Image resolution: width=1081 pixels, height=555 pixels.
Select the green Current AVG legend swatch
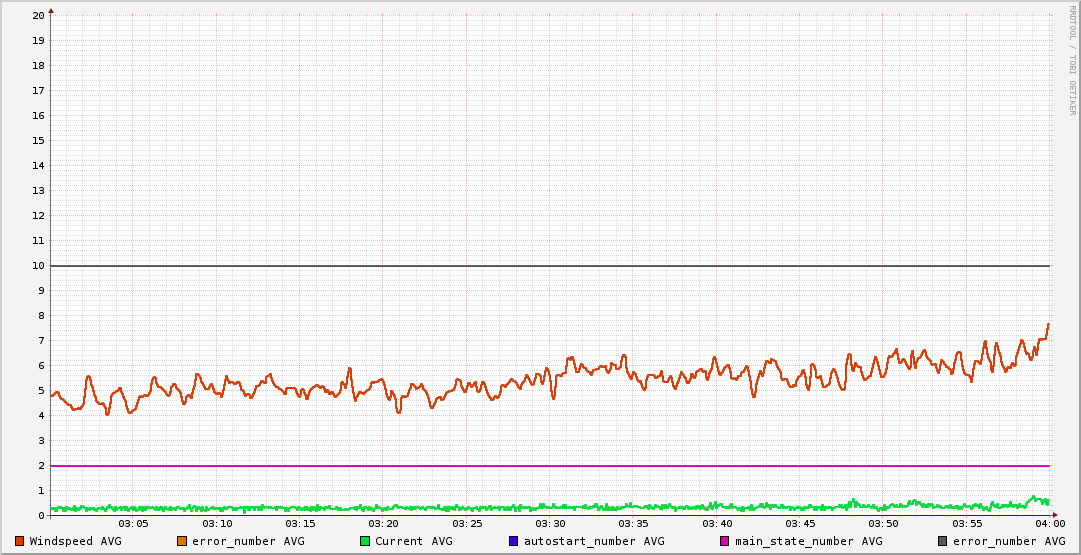(x=365, y=541)
